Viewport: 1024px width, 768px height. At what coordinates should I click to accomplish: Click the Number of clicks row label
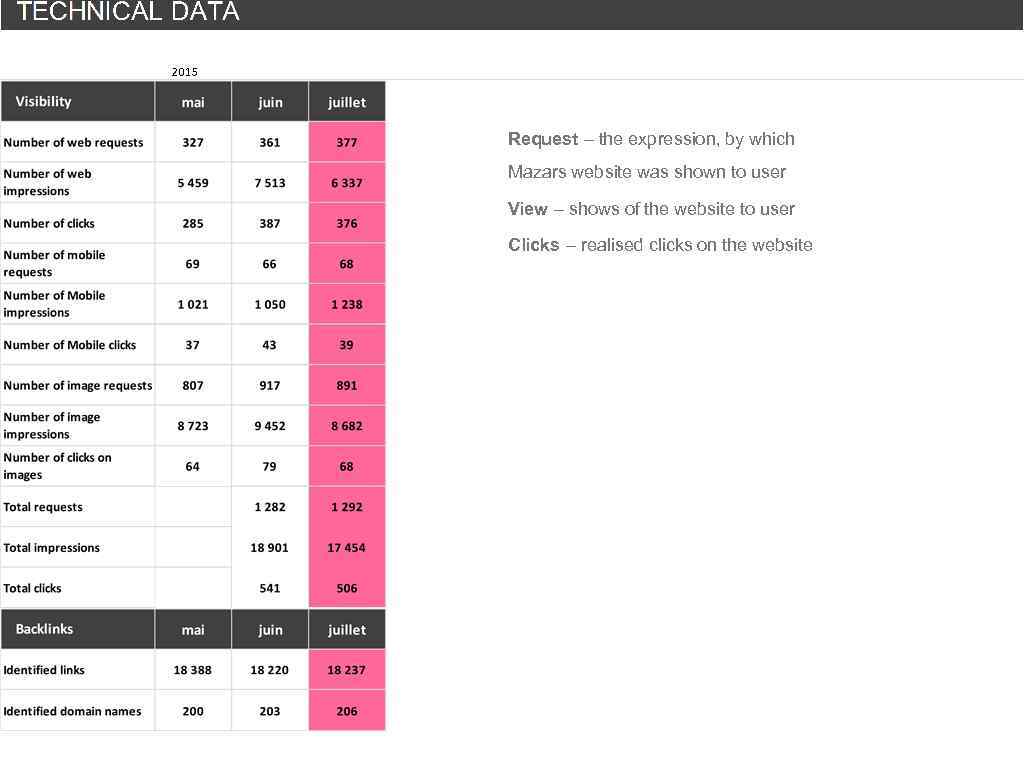(49, 223)
